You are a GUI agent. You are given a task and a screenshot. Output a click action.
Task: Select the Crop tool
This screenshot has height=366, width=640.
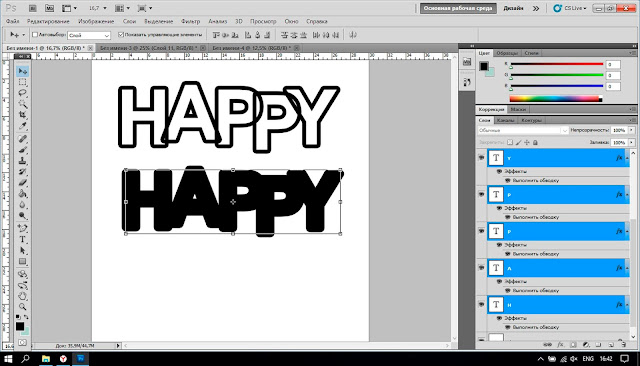coord(22,115)
